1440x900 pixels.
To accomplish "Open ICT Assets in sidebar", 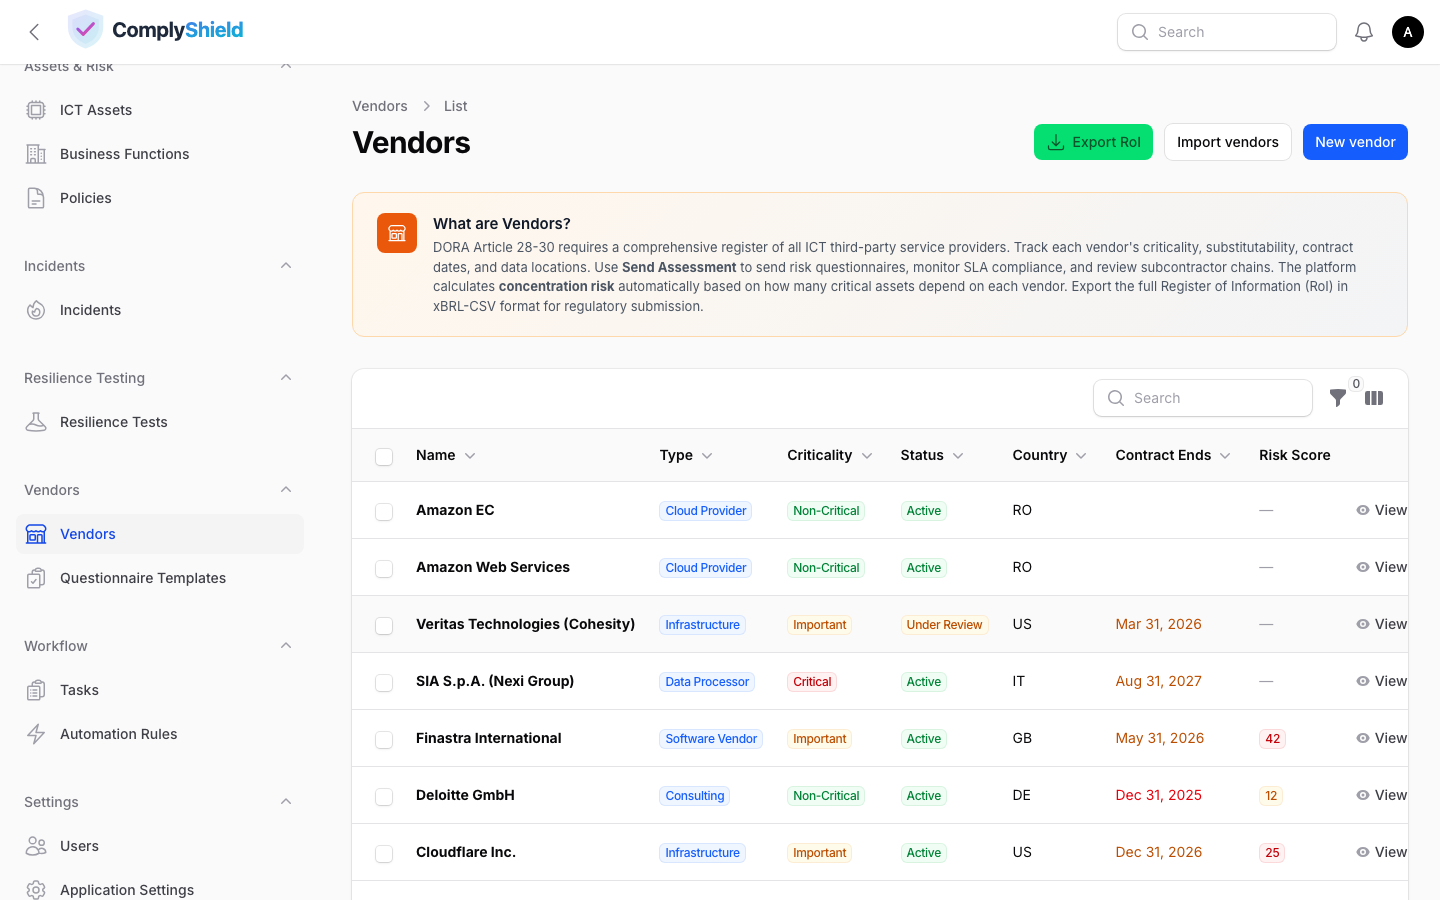I will (160, 110).
